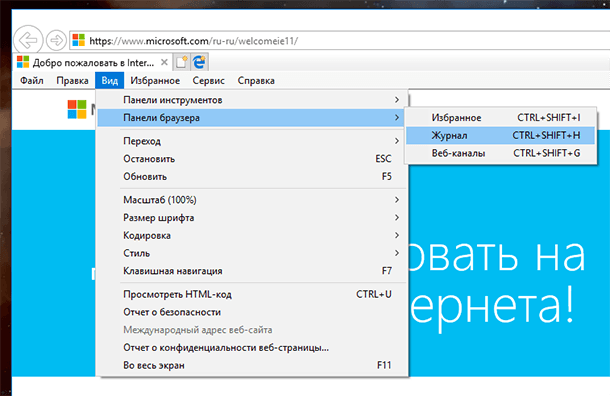Image resolution: width=610 pixels, height=396 pixels.
Task: Click the disabled Международный адрес веб-сайта item
Action: (x=252, y=330)
